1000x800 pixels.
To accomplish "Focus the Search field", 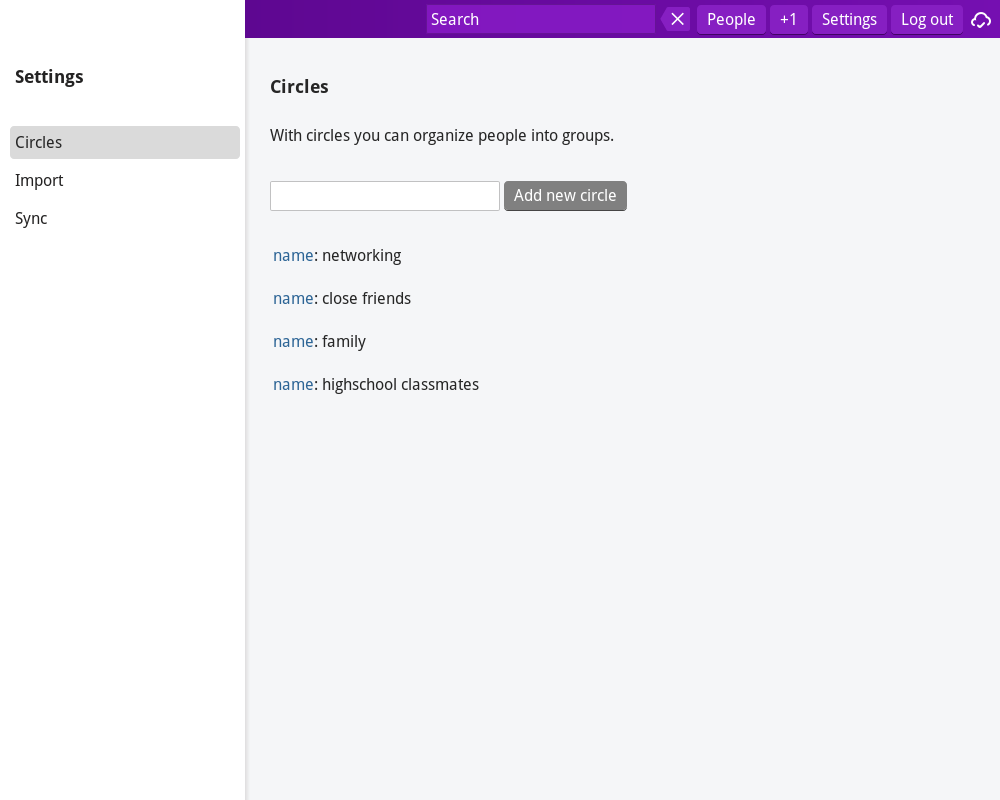I will (x=540, y=19).
